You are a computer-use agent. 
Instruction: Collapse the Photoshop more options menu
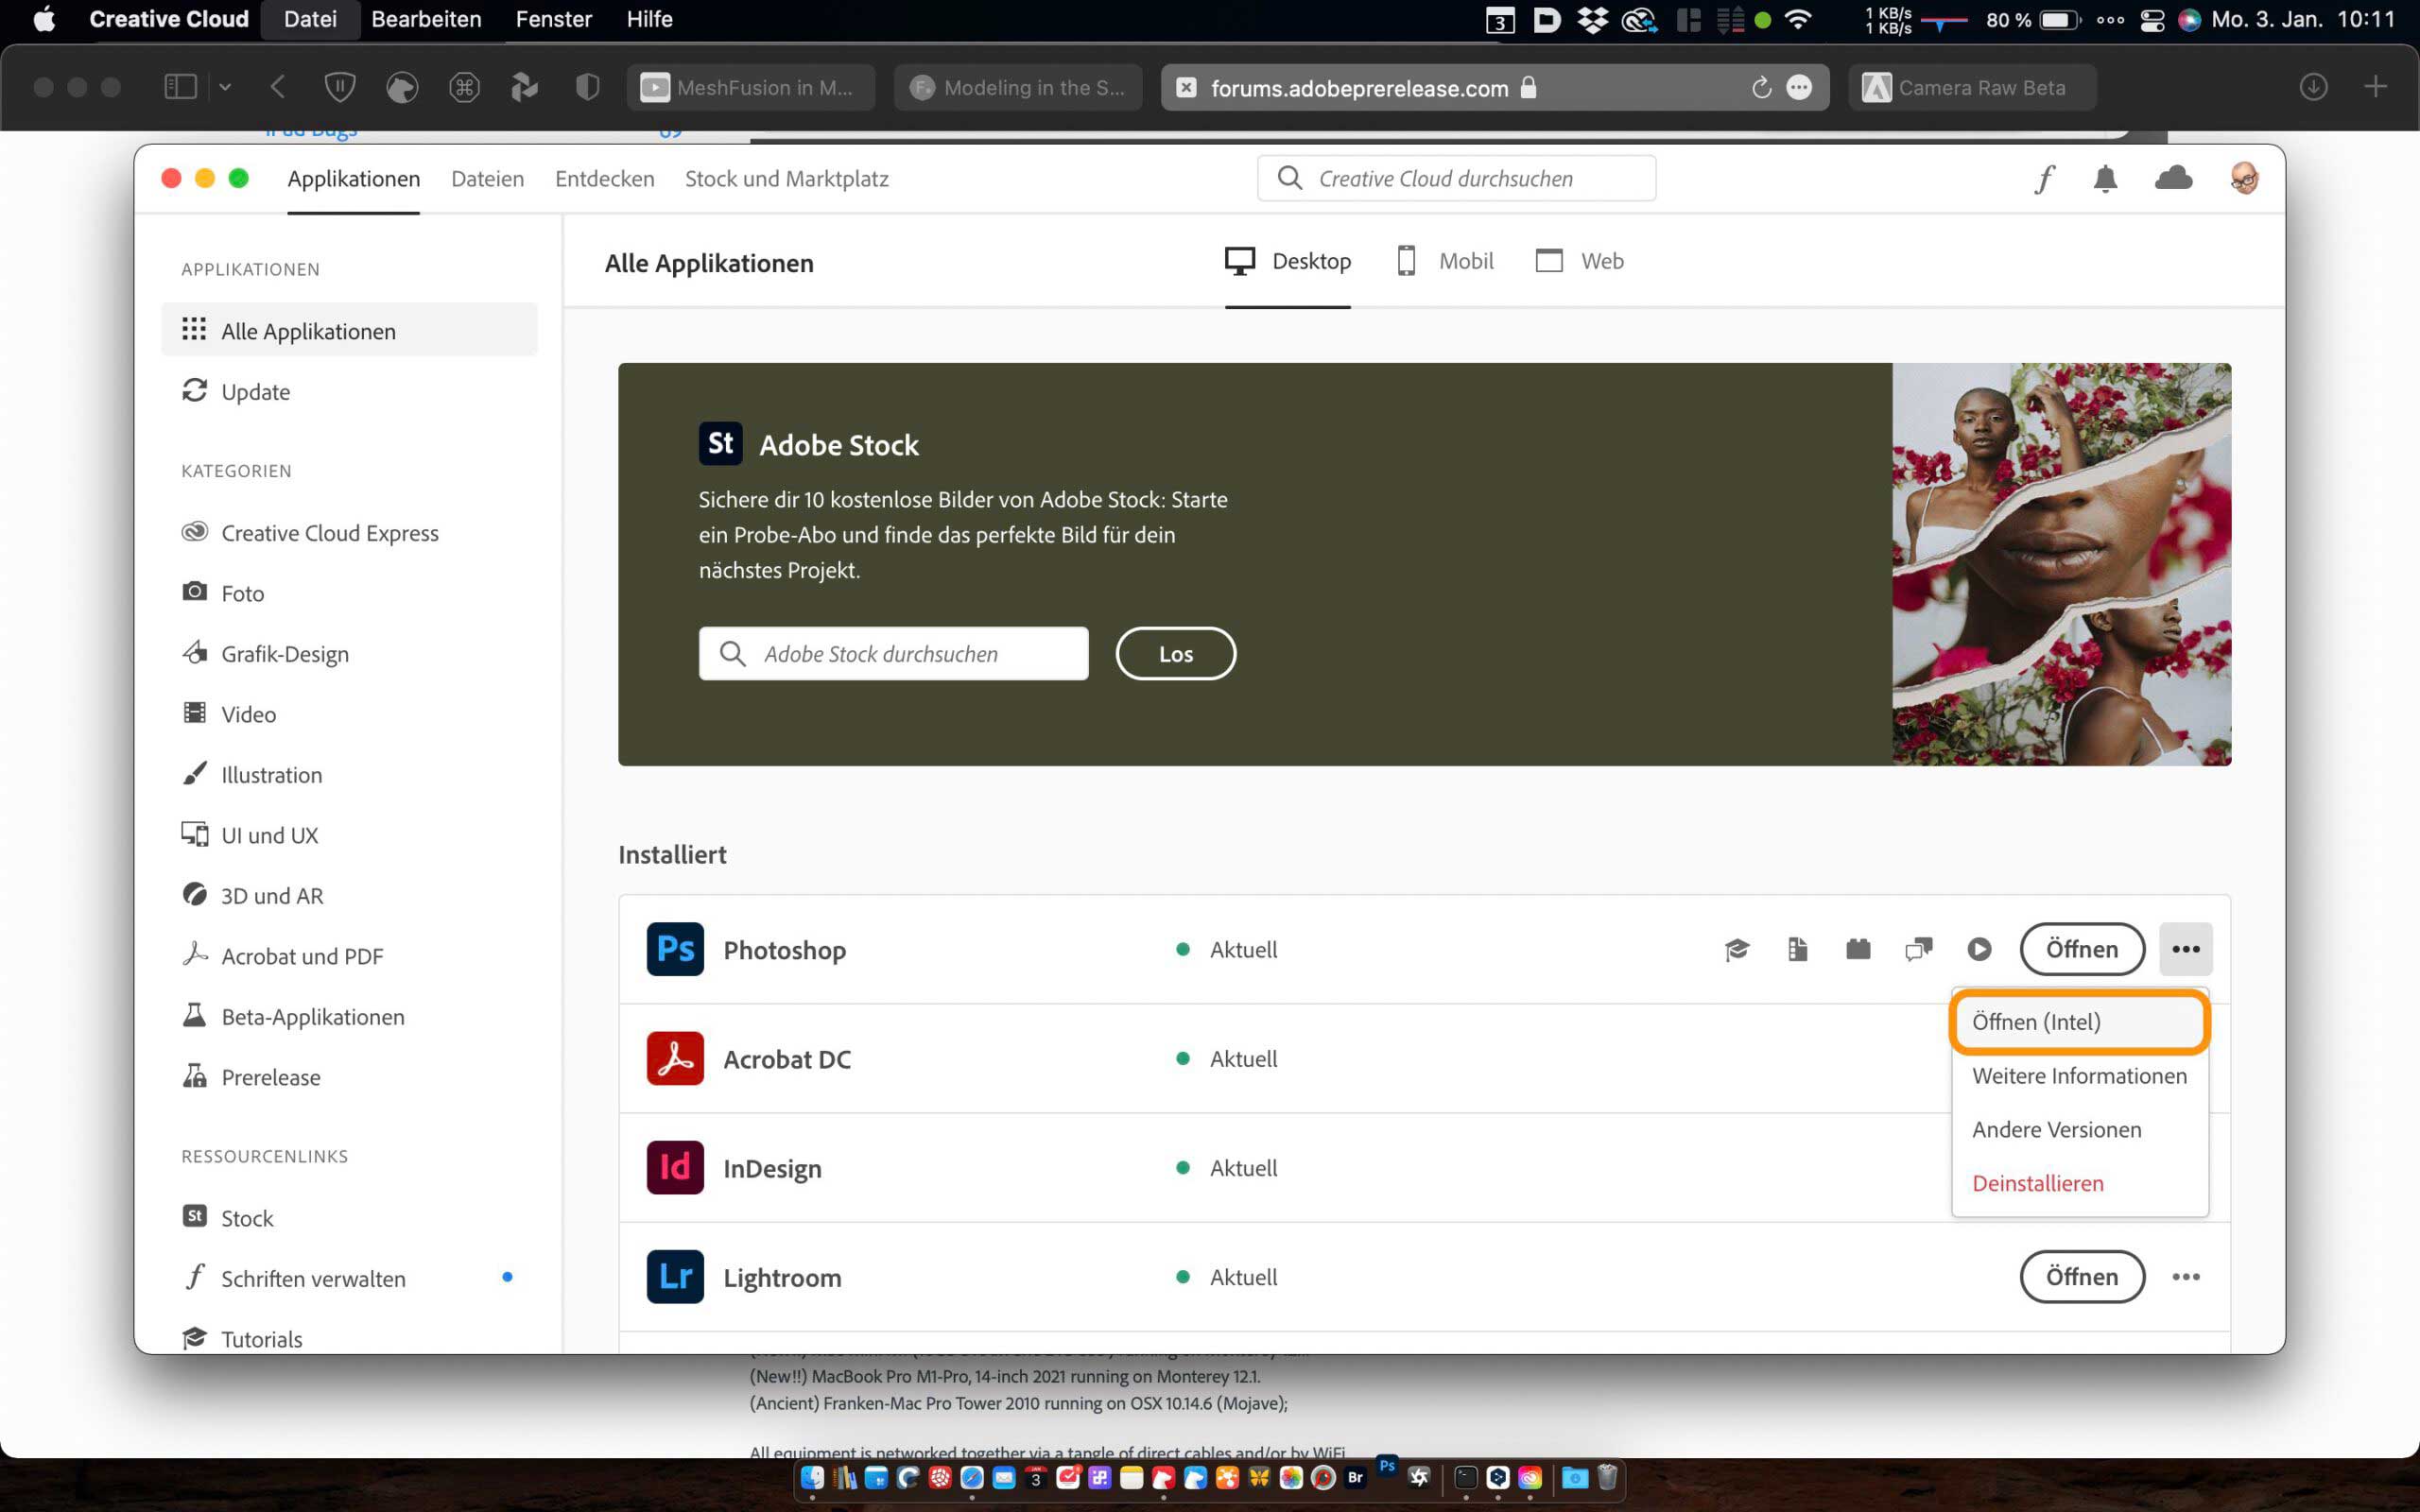pyautogui.click(x=2186, y=949)
